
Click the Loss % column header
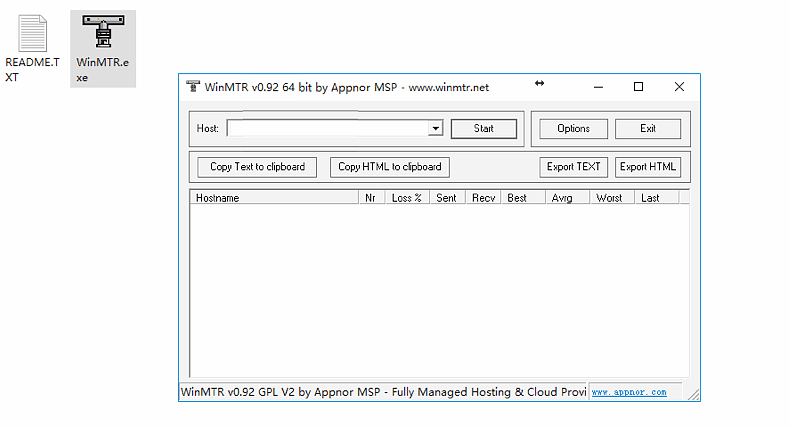tap(406, 198)
